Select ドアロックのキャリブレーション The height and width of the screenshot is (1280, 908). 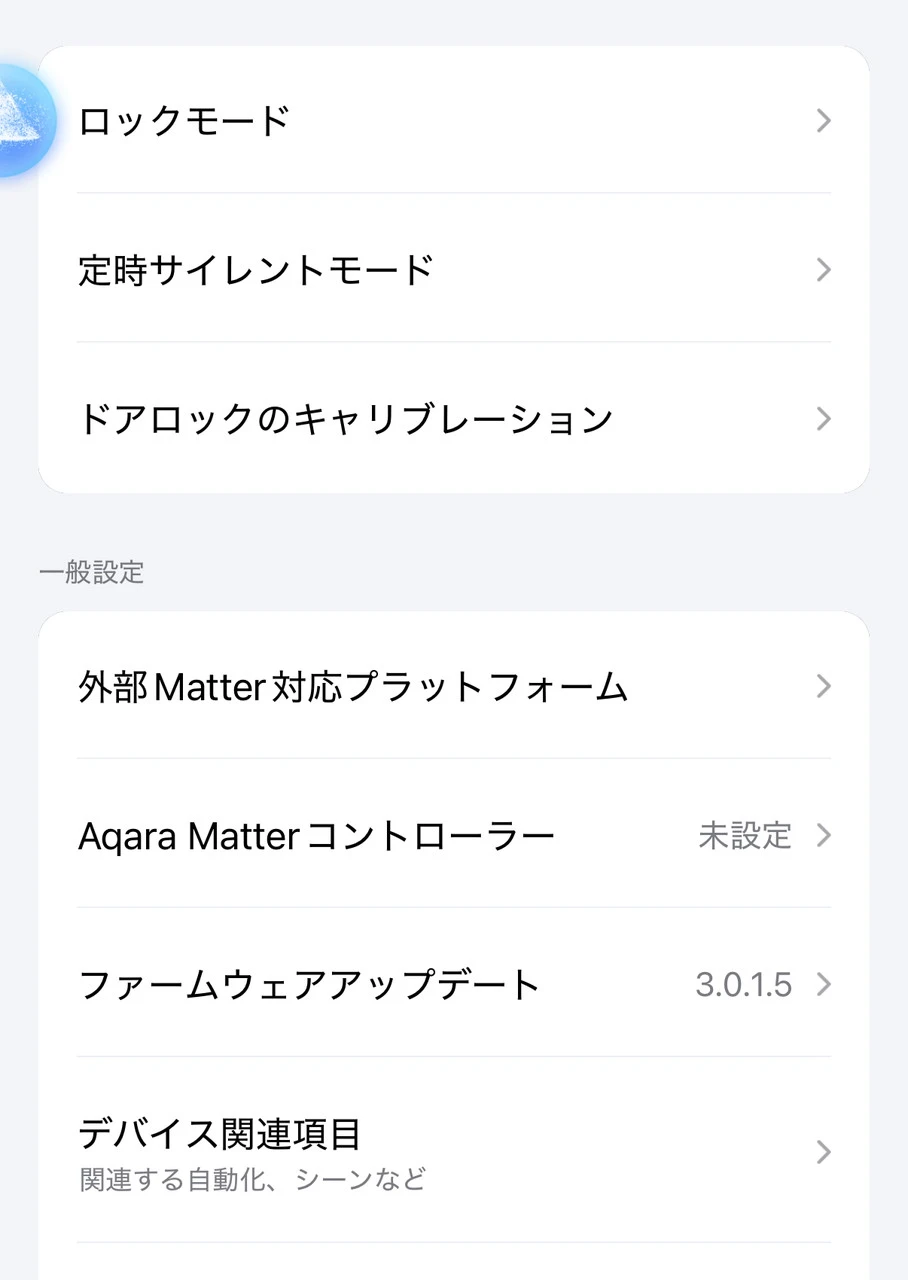pos(345,418)
